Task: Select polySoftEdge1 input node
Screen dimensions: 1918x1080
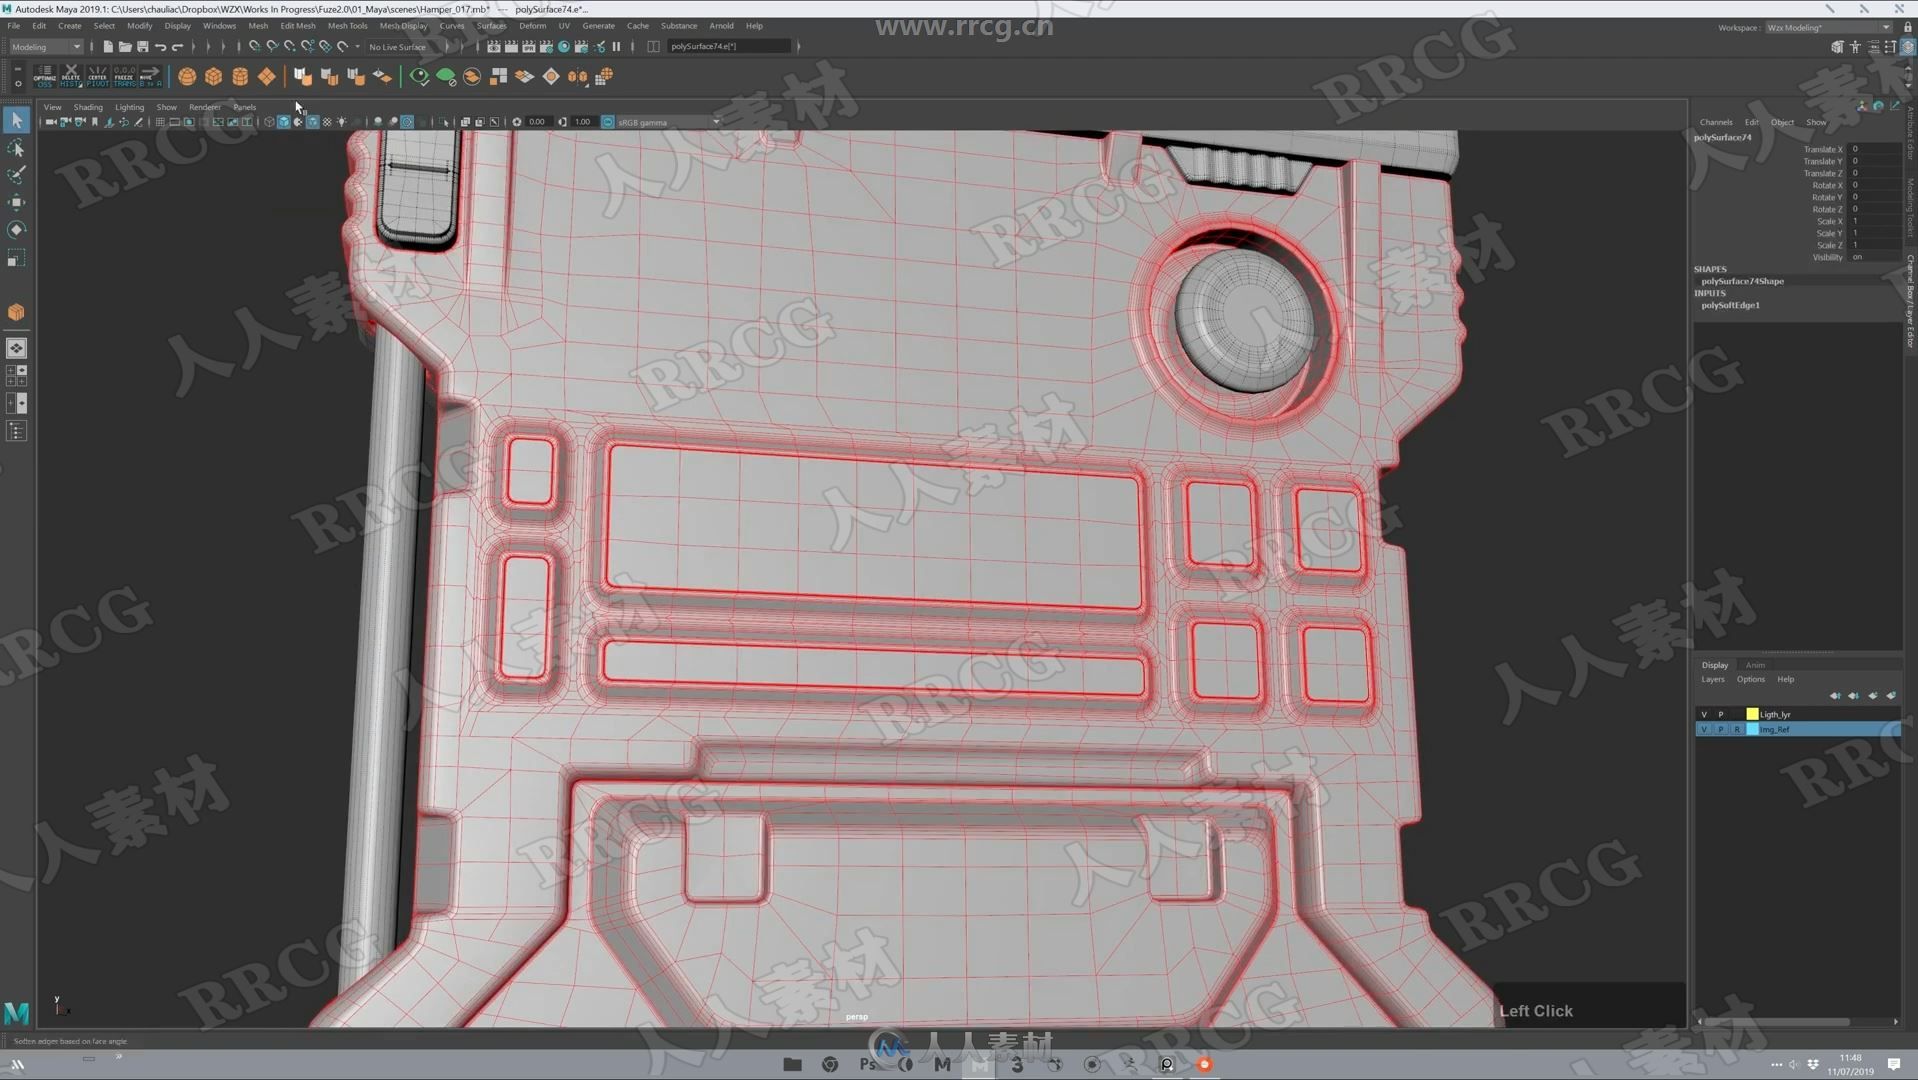Action: pyautogui.click(x=1730, y=305)
